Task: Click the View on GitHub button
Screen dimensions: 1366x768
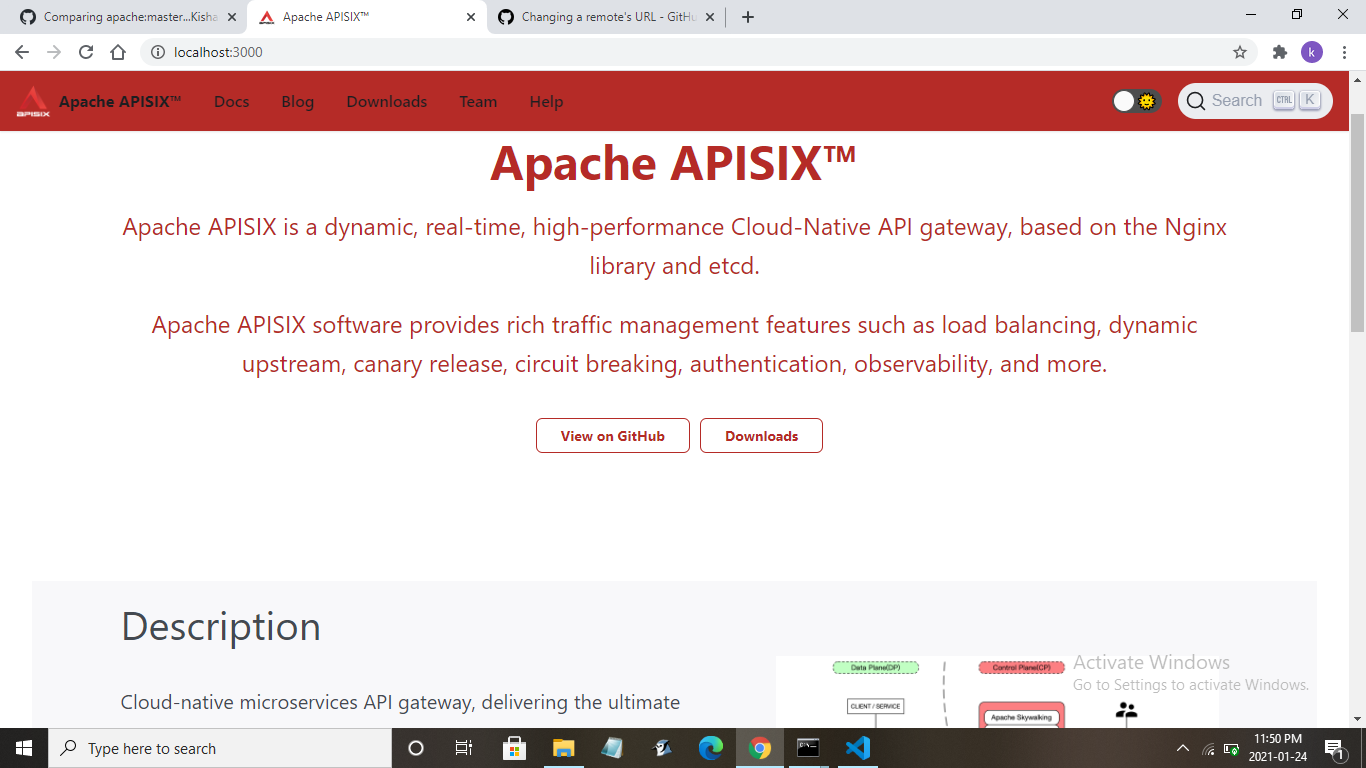Action: click(613, 436)
